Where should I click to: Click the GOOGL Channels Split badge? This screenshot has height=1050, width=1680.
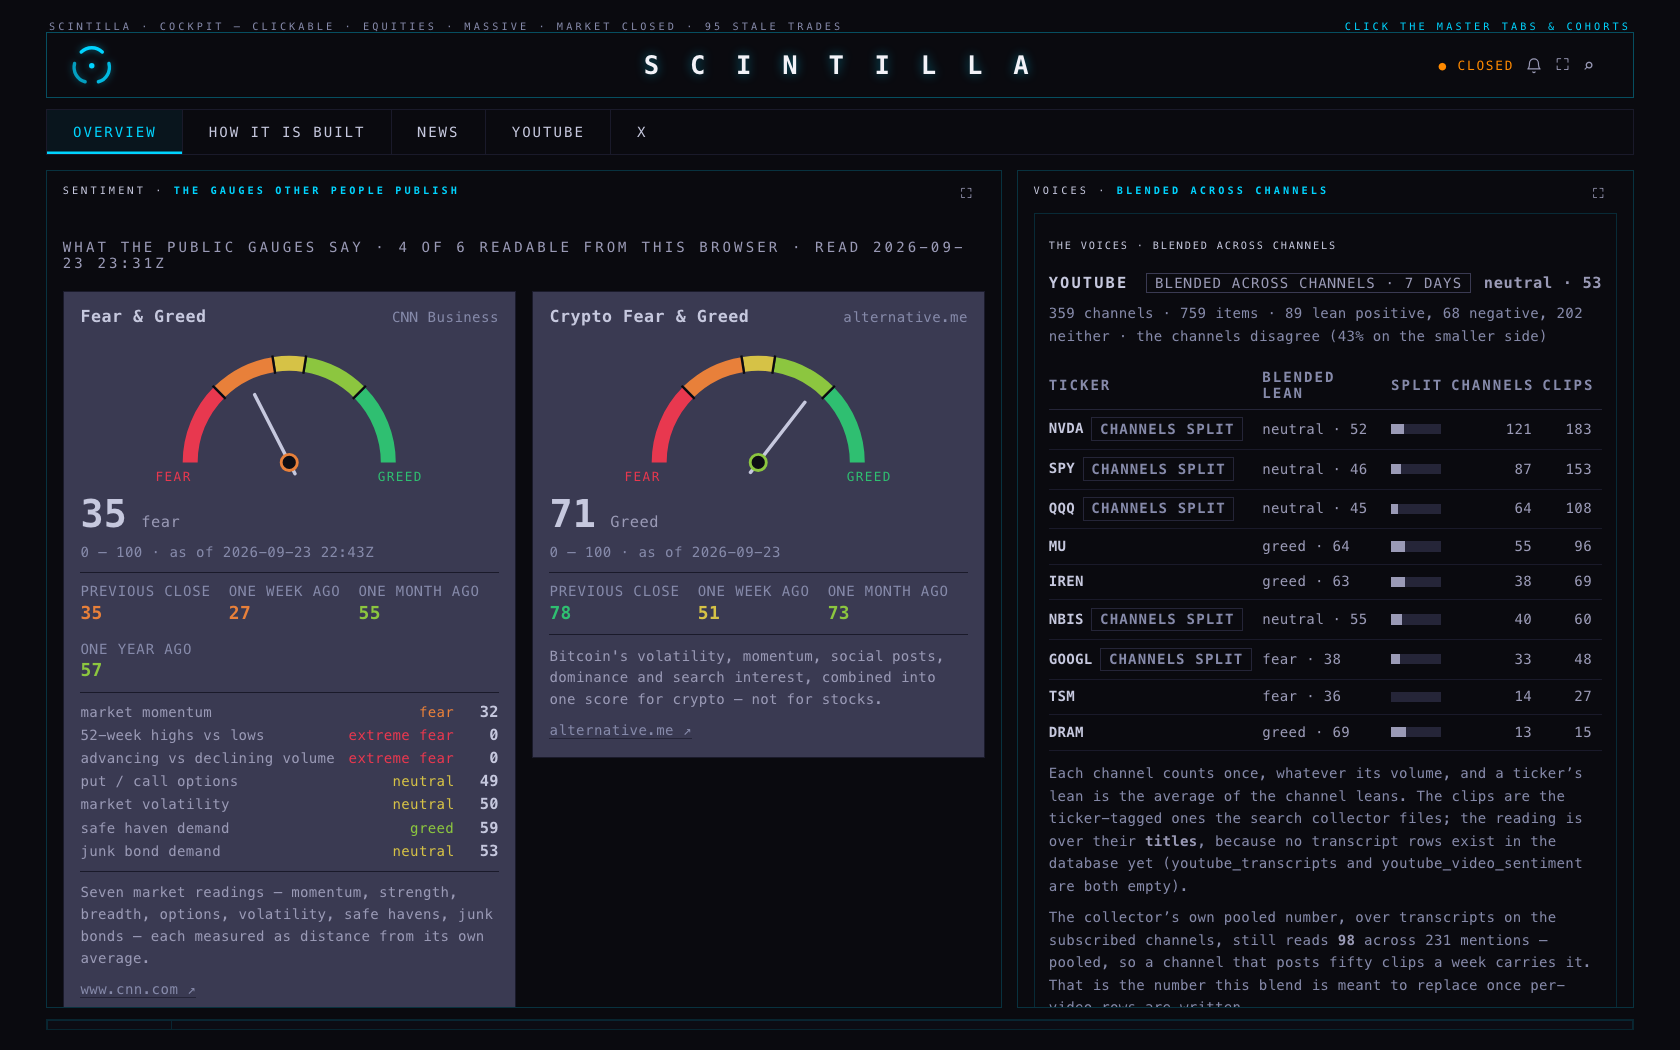1175,659
